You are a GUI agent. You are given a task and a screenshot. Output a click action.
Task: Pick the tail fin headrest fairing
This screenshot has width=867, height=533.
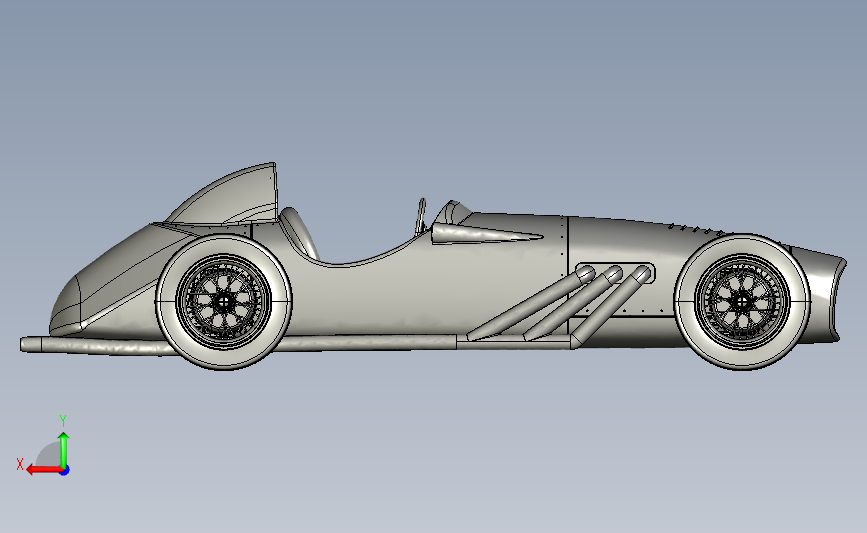click(x=229, y=195)
